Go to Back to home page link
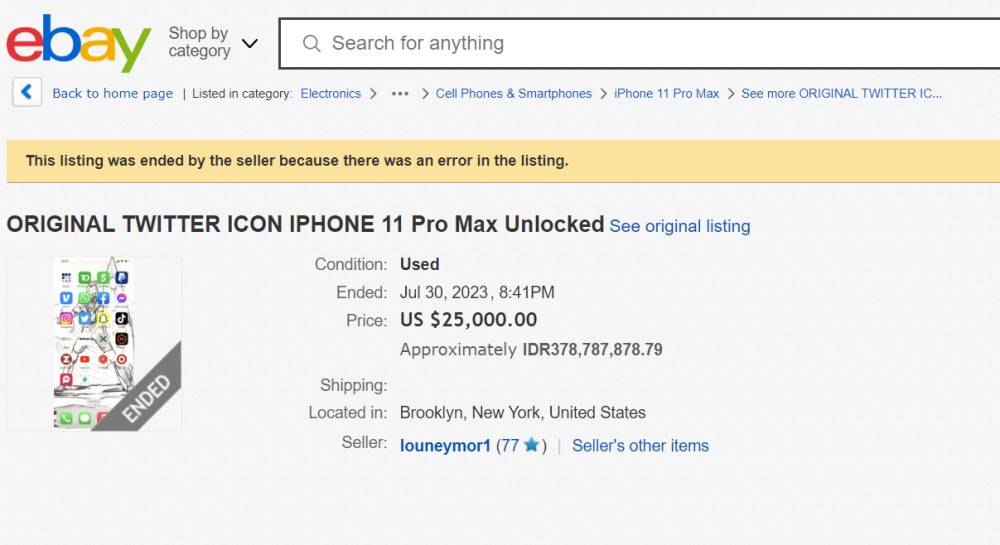The image size is (1000, 545). tap(112, 93)
